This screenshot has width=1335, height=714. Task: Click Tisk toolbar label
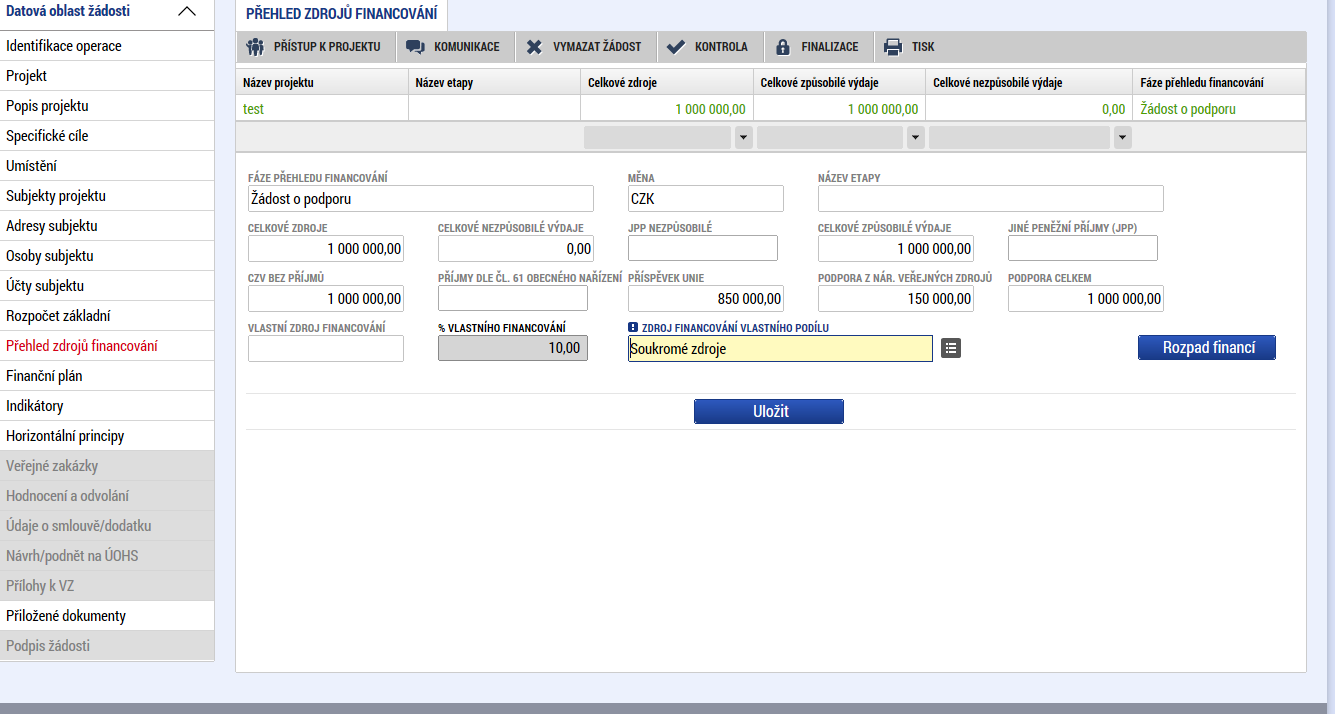(923, 47)
